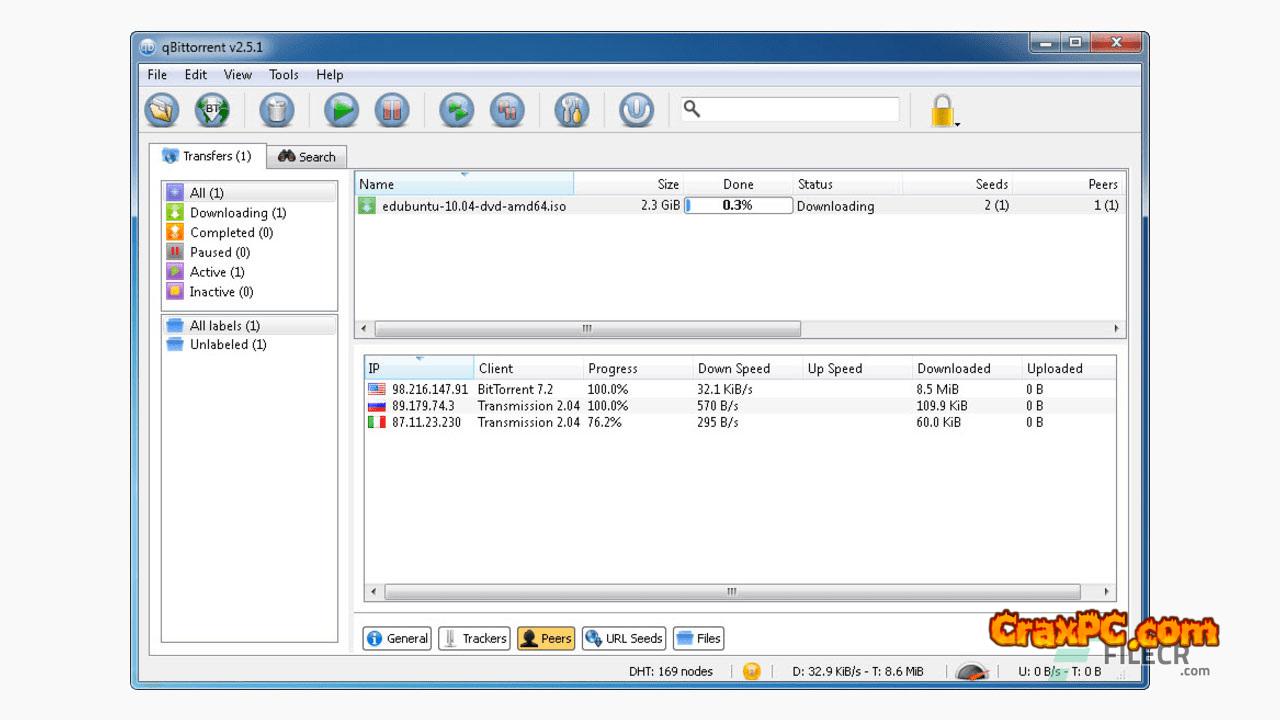Screen dimensions: 1280x720
Task: Toggle the alternative speed limits speedometer icon
Action: [x=972, y=672]
